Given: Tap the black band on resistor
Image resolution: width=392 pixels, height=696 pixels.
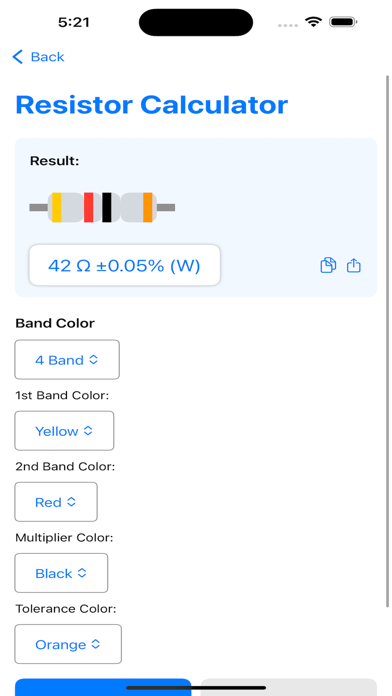Looking at the screenshot, I should (x=107, y=207).
